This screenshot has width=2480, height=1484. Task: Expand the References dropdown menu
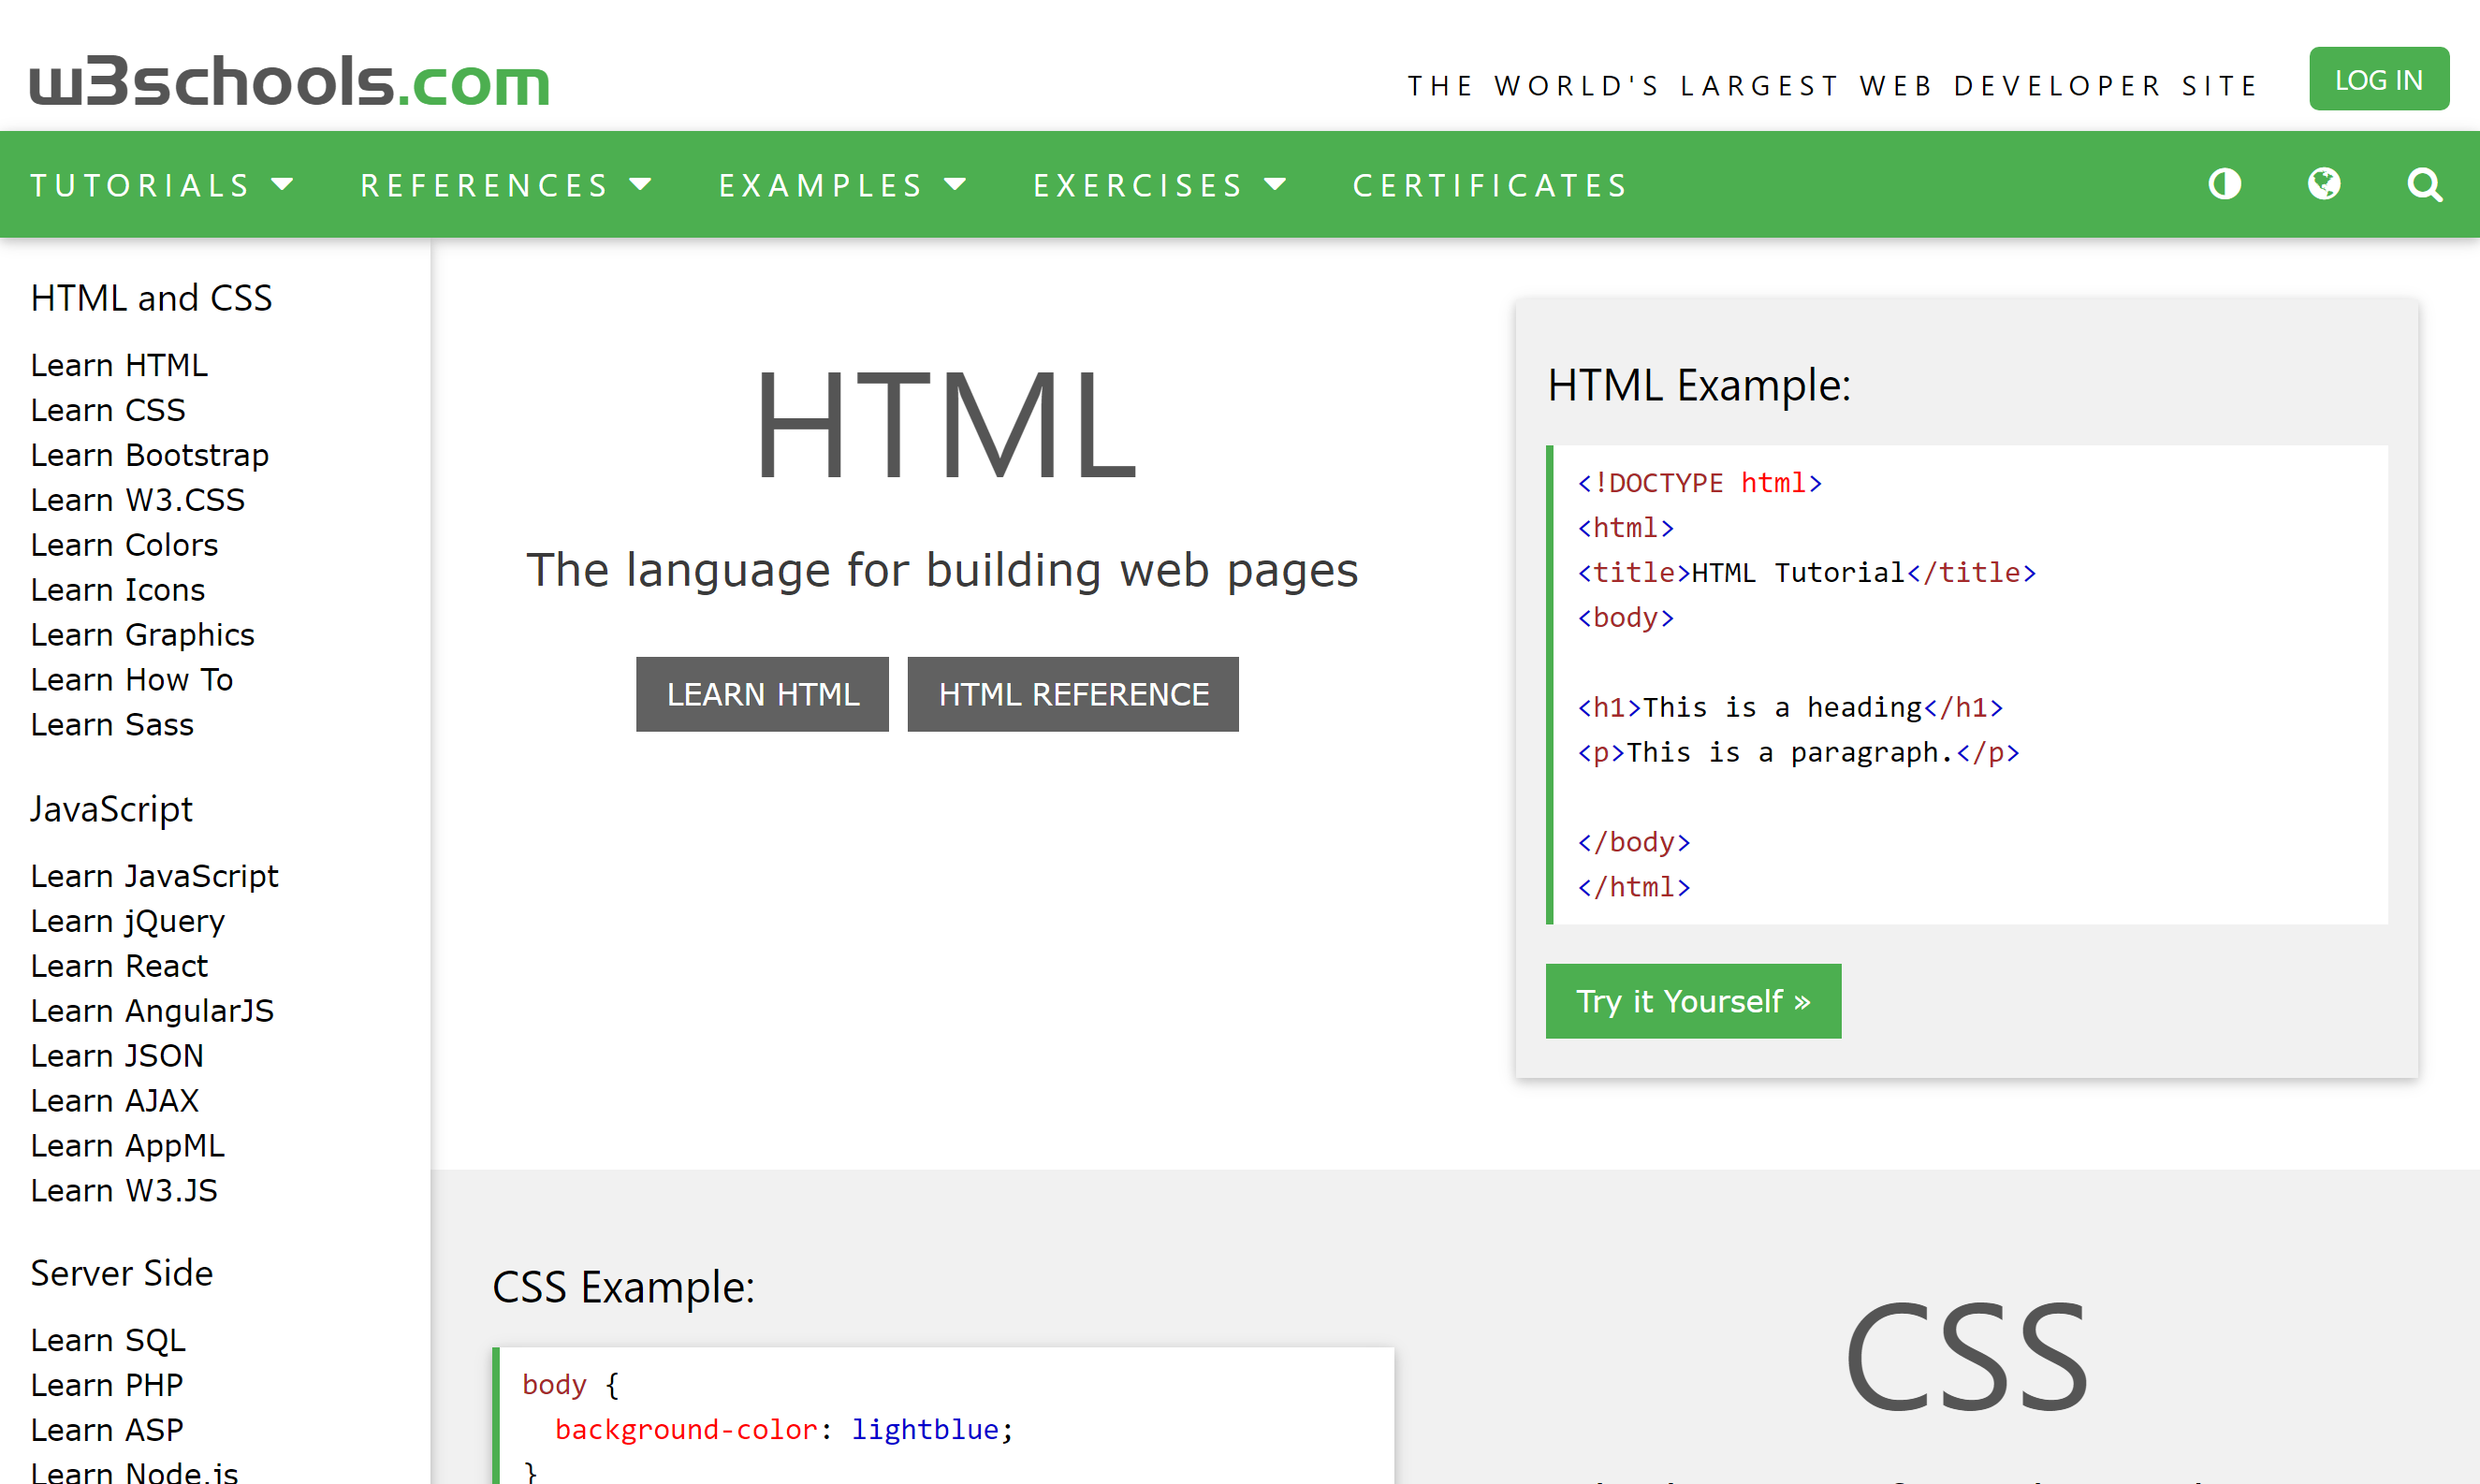point(506,185)
